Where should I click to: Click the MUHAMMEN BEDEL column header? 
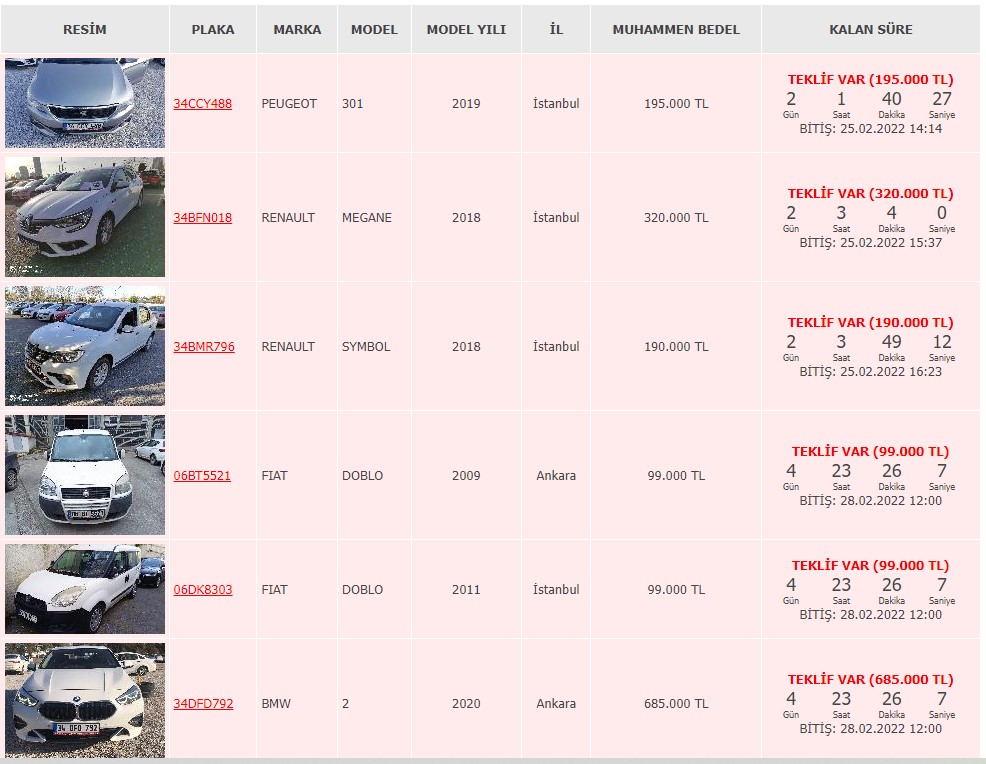pos(676,30)
